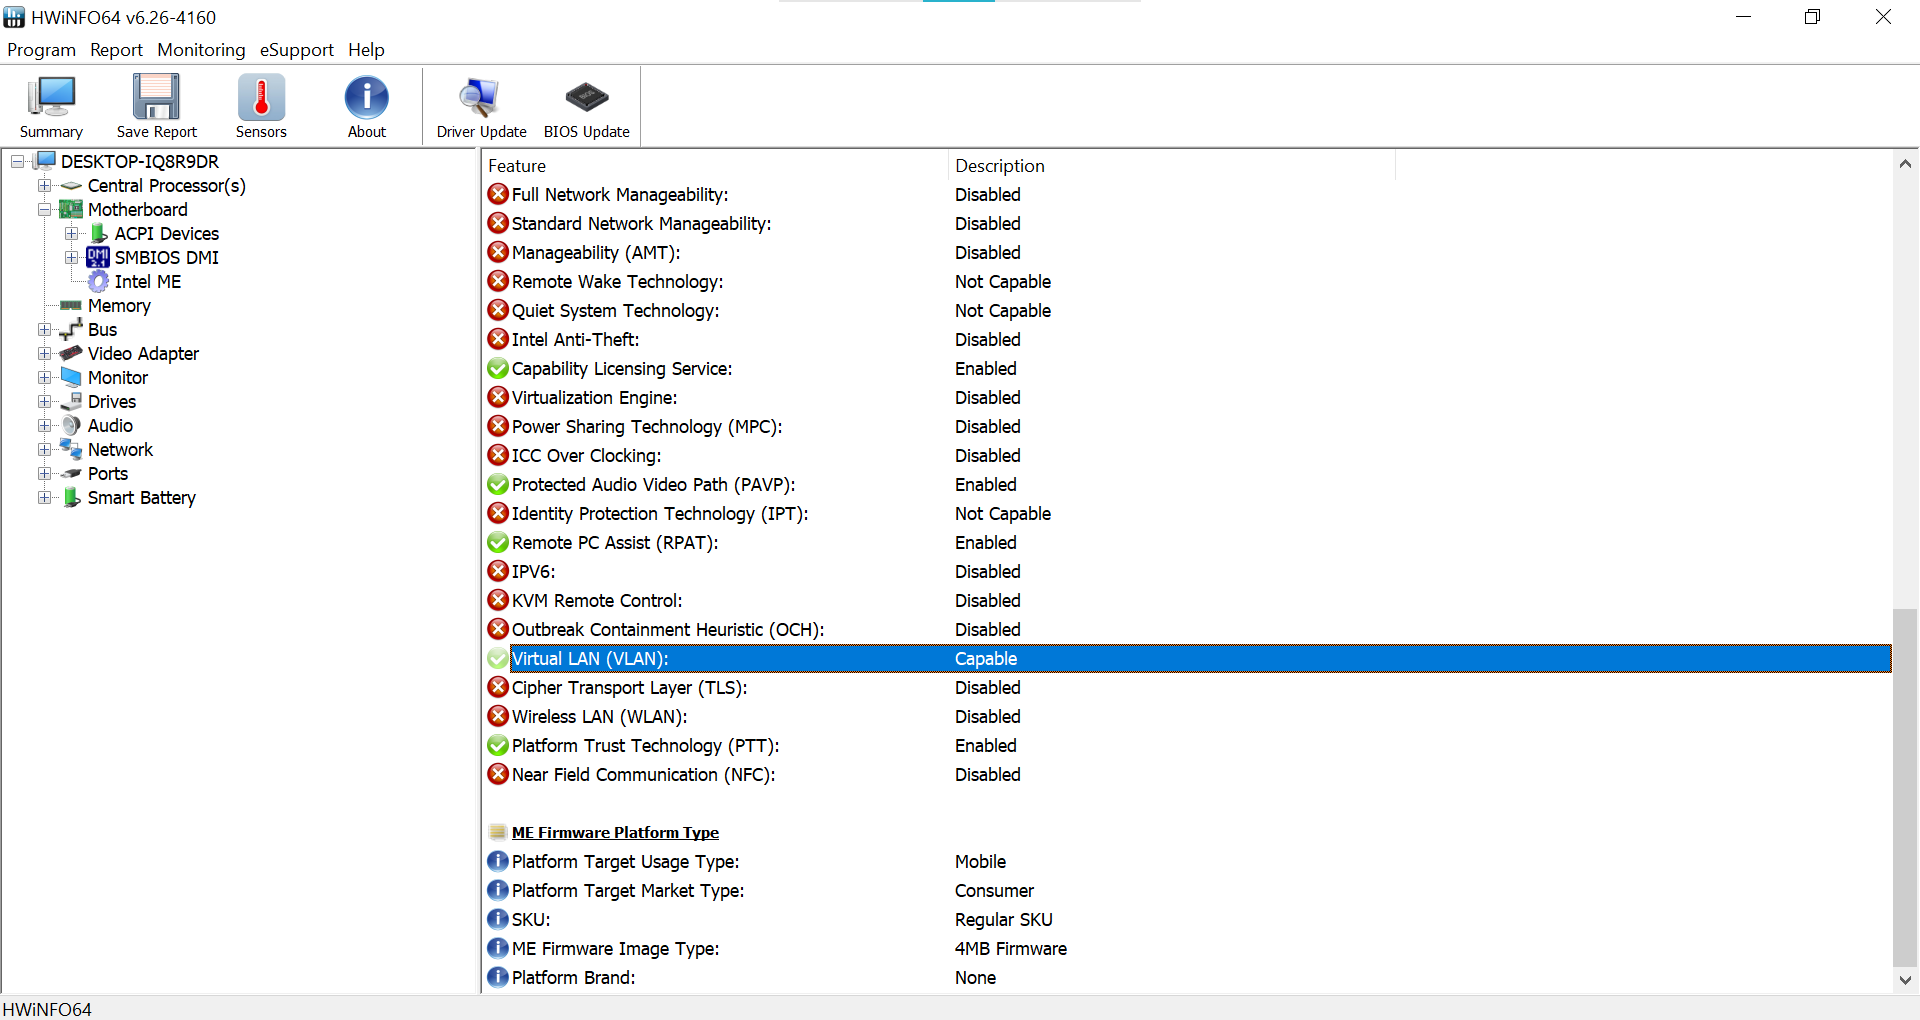Click the Regular SKU value
The width and height of the screenshot is (1920, 1020).
[x=1003, y=919]
